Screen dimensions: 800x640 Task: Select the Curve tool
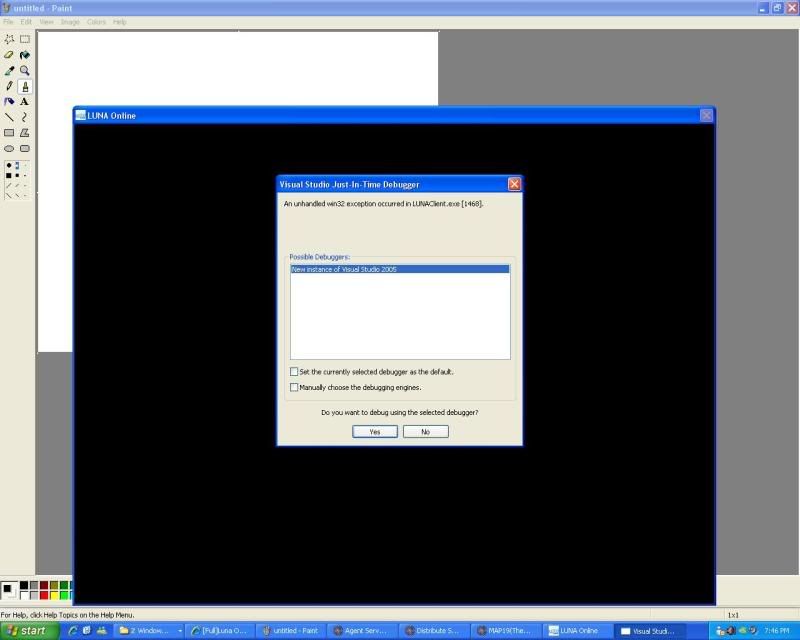[25, 117]
